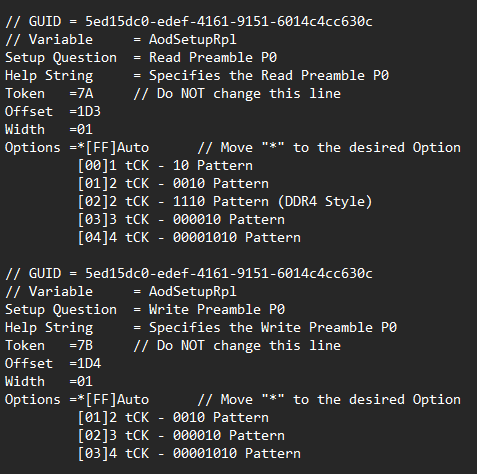Image resolution: width=477 pixels, height=474 pixels.
Task: Click the [04]4 tCK - 00001010 Pattern option
Action: pos(189,238)
